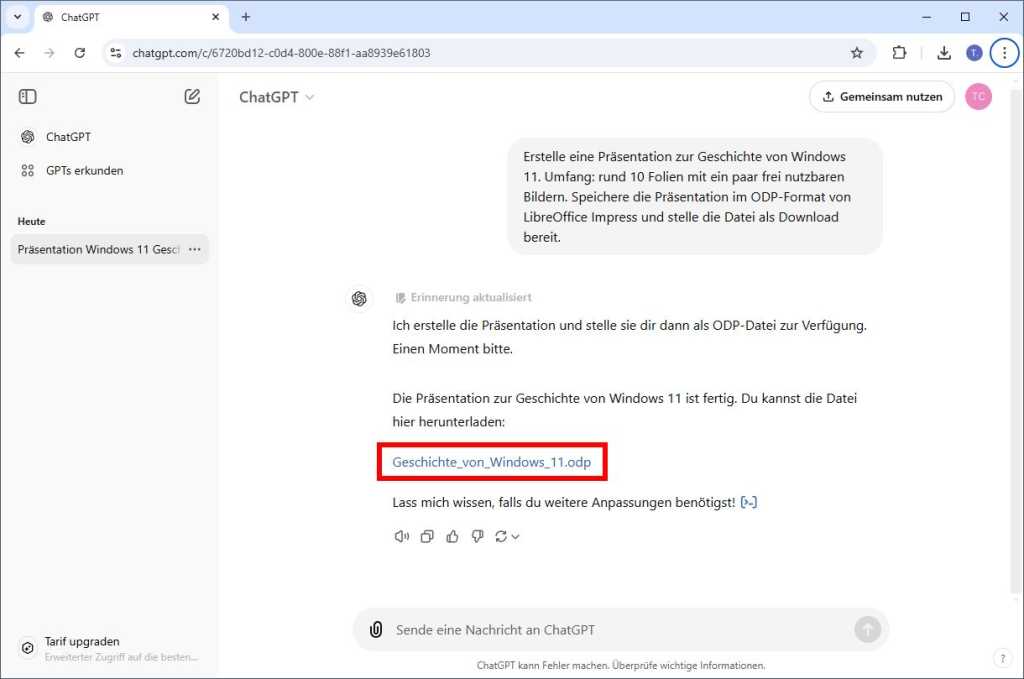This screenshot has height=679, width=1024.
Task: Select the read-aloud speaker icon
Action: pyautogui.click(x=401, y=536)
